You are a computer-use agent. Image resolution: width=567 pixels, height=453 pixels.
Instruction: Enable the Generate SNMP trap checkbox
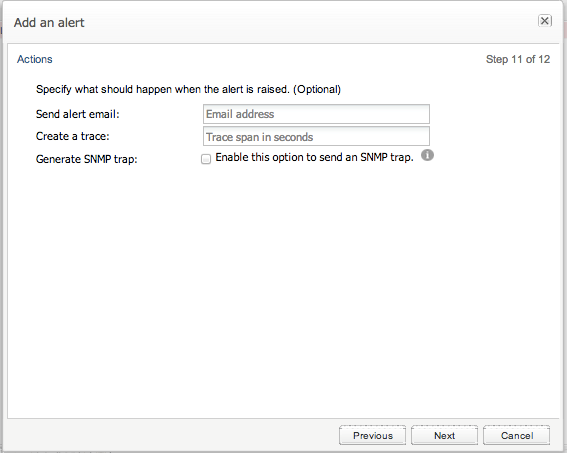[206, 159]
